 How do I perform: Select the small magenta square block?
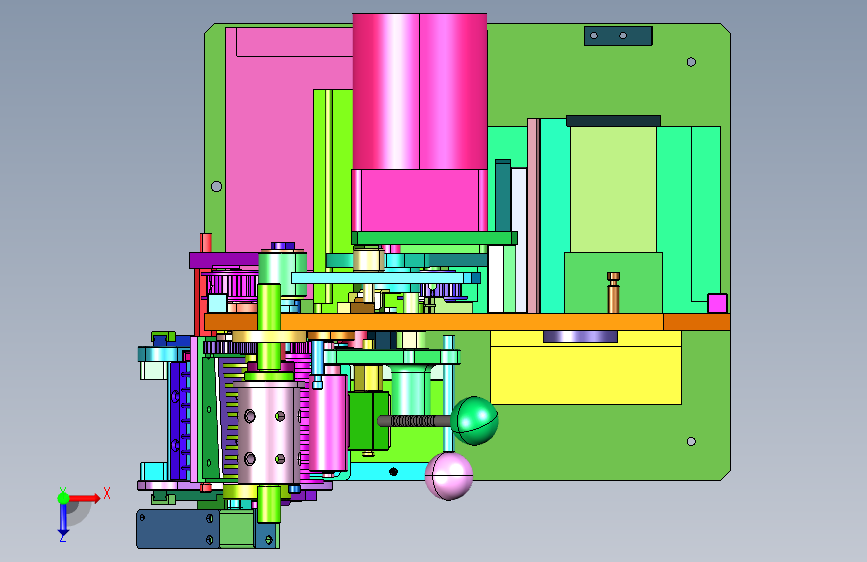717,303
